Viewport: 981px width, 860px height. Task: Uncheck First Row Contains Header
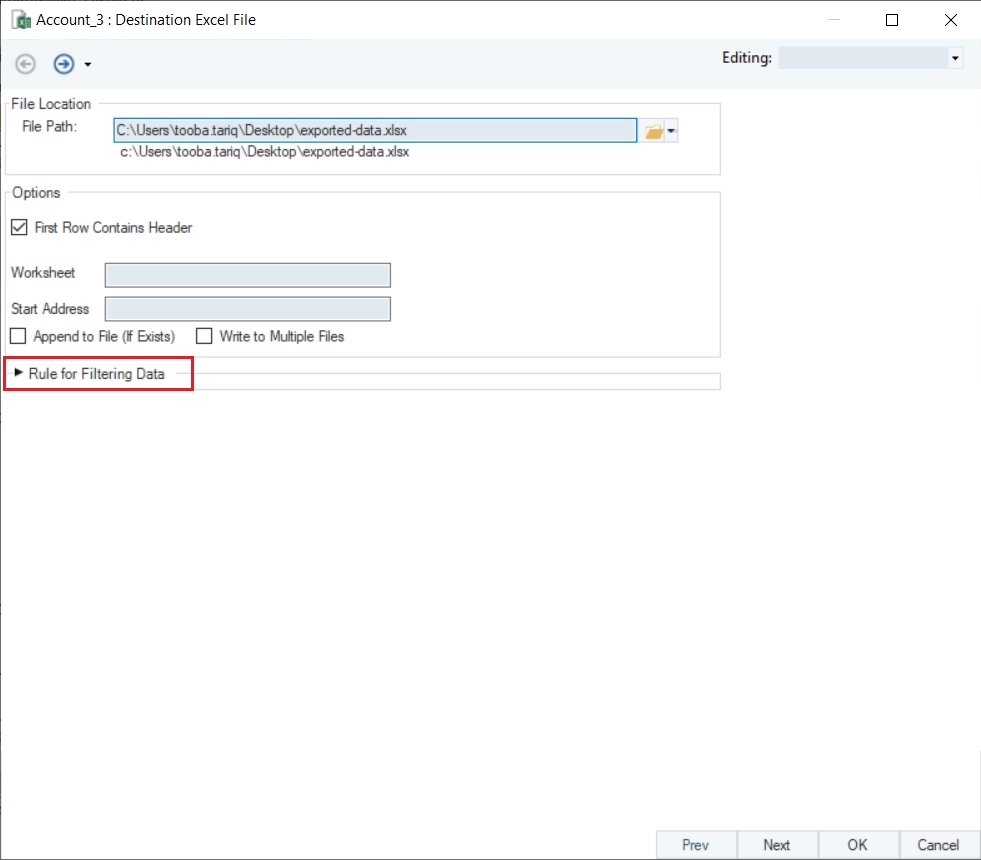pyautogui.click(x=19, y=228)
